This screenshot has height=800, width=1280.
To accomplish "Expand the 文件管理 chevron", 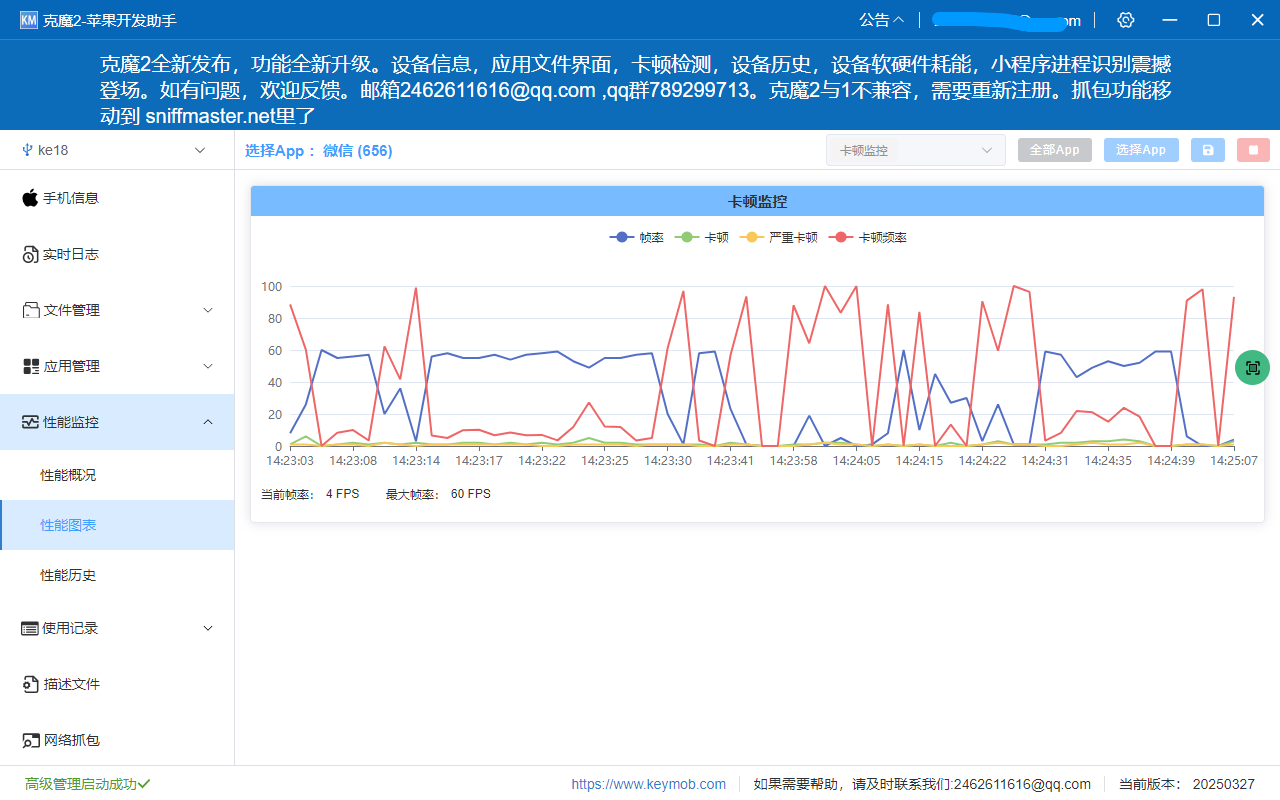I will [208, 310].
